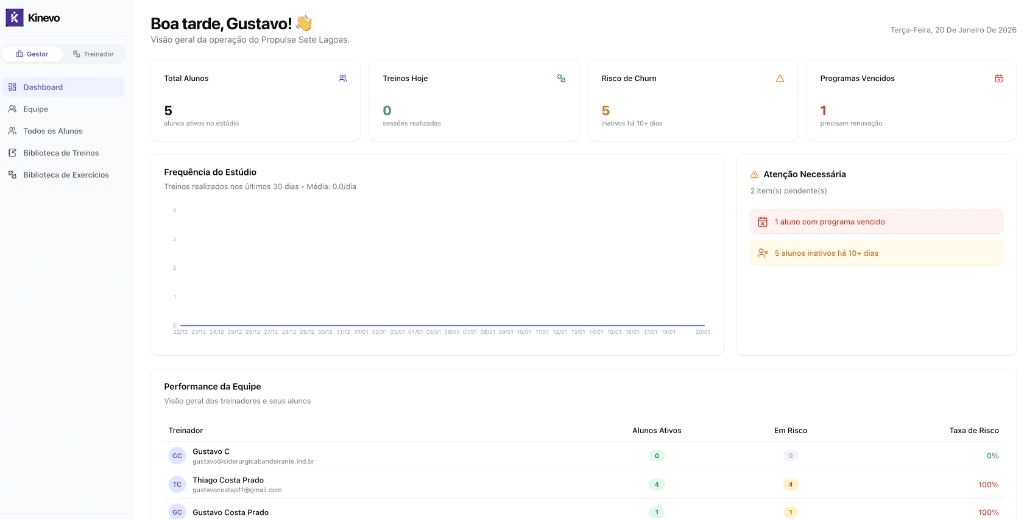1024x519 pixels.
Task: Click the Biblioteca de Treinos icon
Action: [12, 153]
